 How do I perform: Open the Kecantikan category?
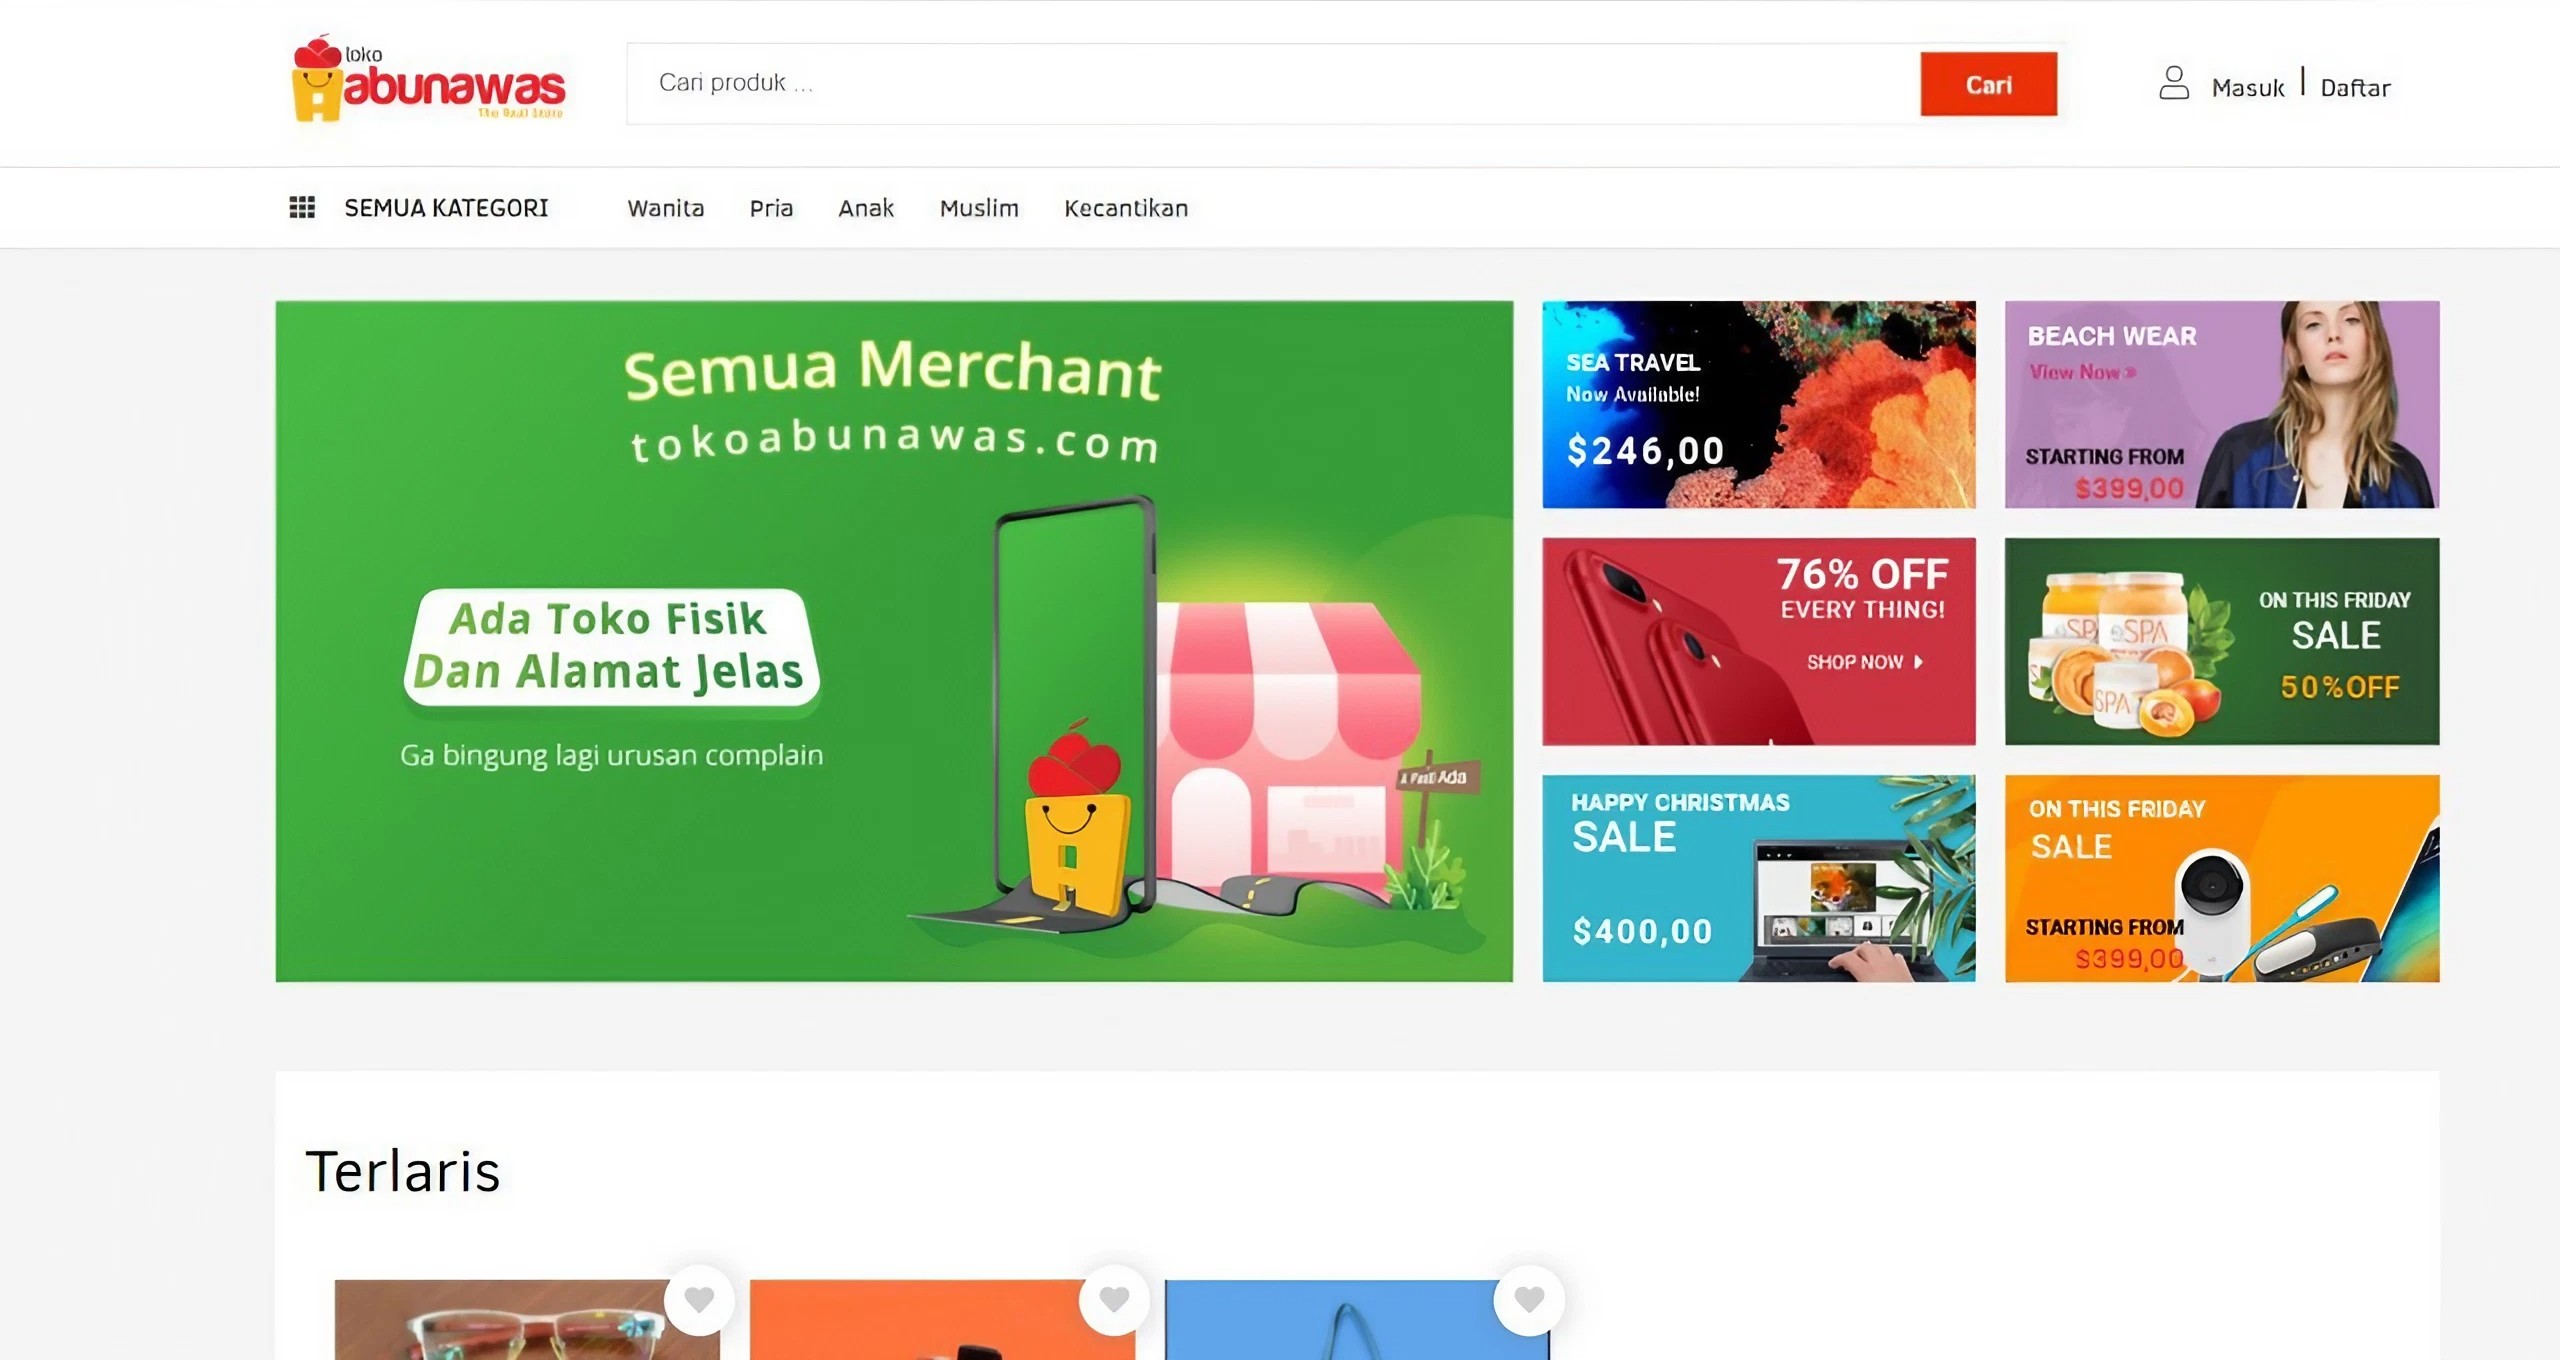click(1126, 208)
